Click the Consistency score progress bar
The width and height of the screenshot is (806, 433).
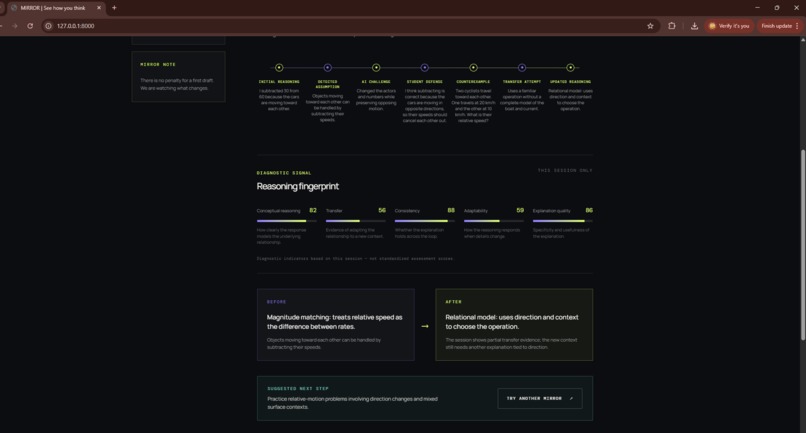click(425, 221)
